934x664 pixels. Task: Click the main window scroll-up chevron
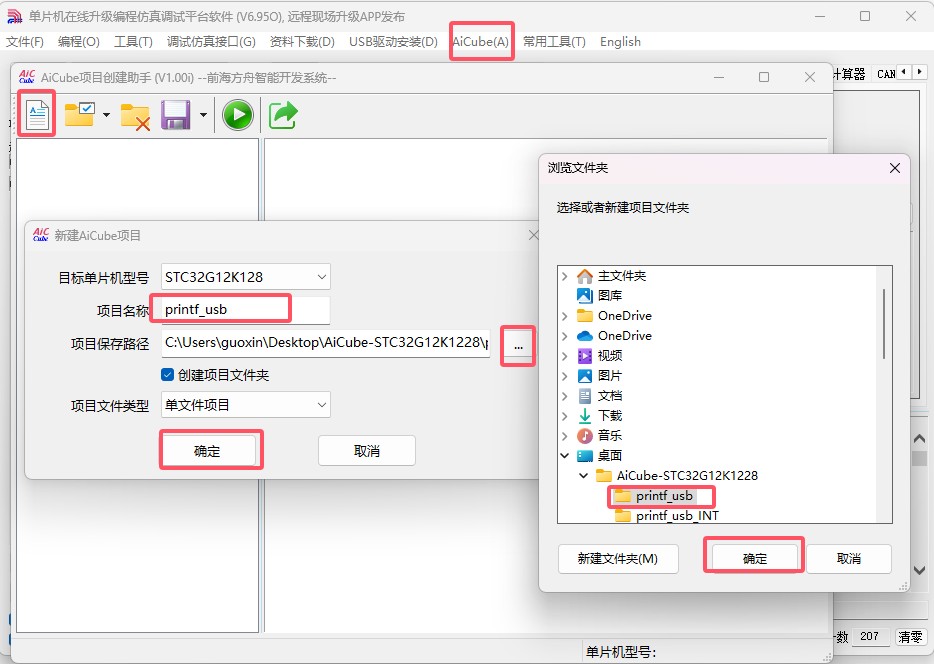(x=919, y=439)
